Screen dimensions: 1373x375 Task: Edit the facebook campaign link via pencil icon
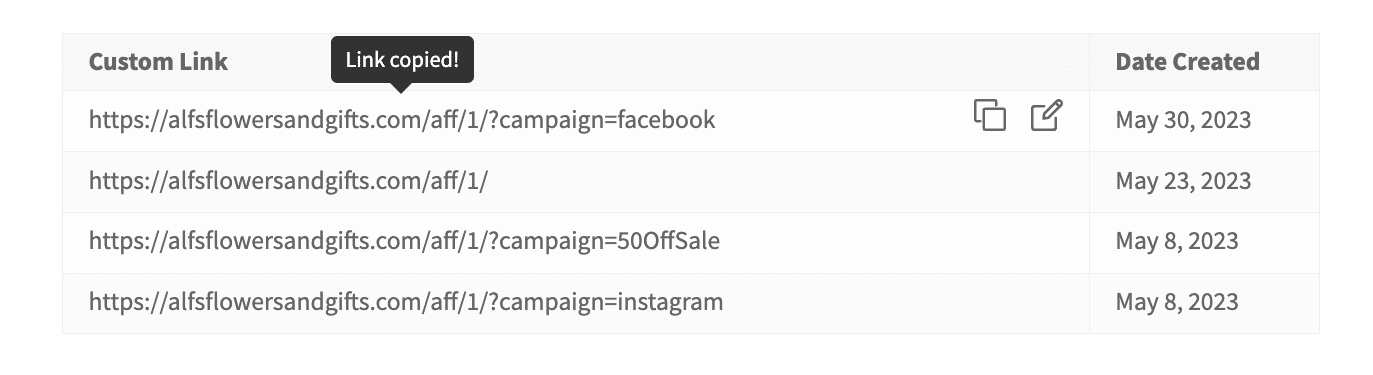click(x=1047, y=116)
